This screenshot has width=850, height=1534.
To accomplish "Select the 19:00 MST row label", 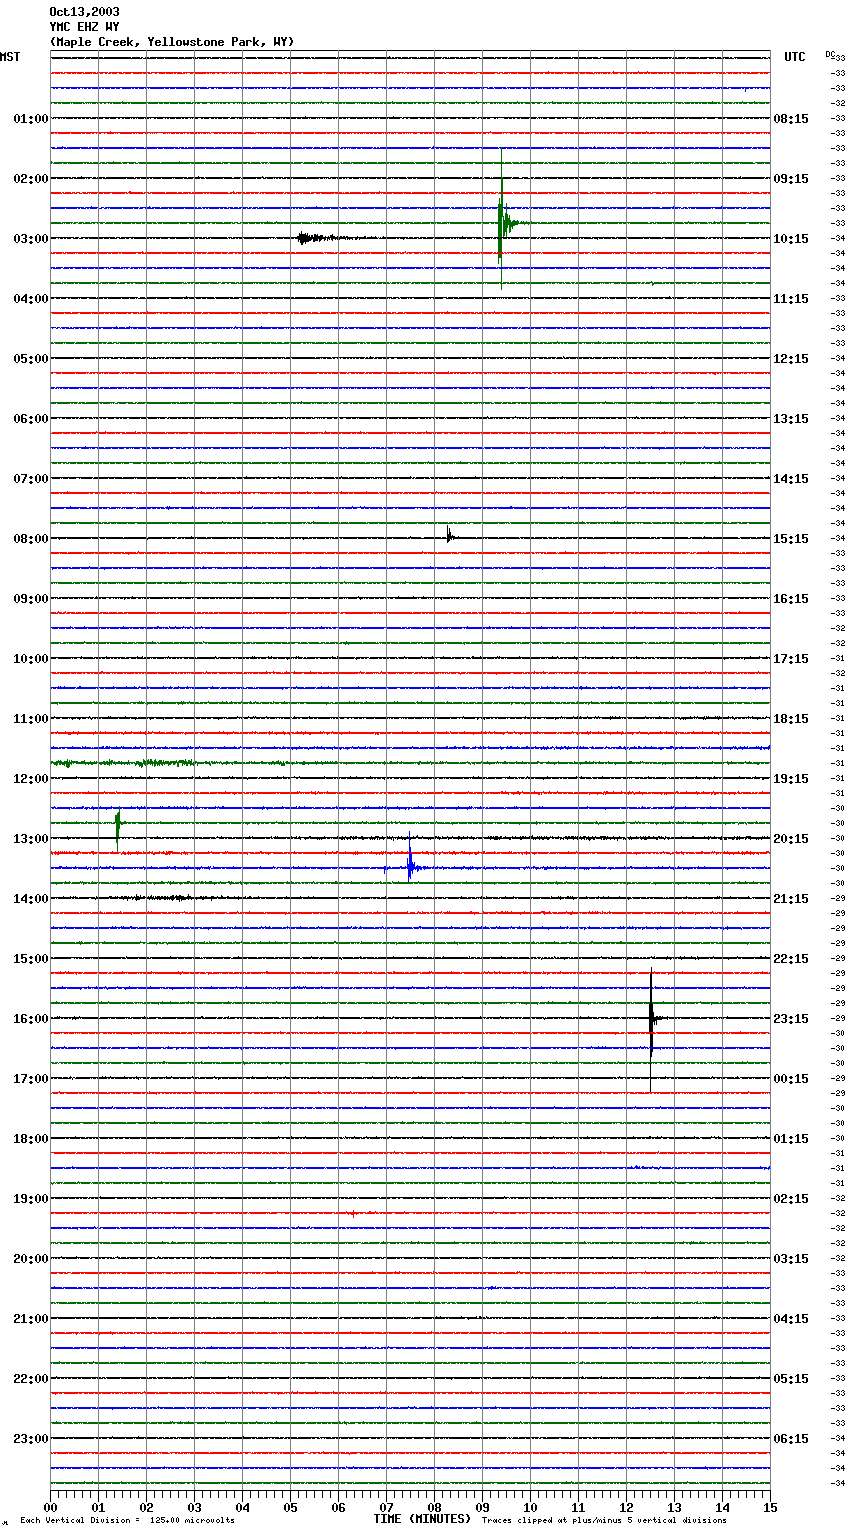I will [31, 1199].
